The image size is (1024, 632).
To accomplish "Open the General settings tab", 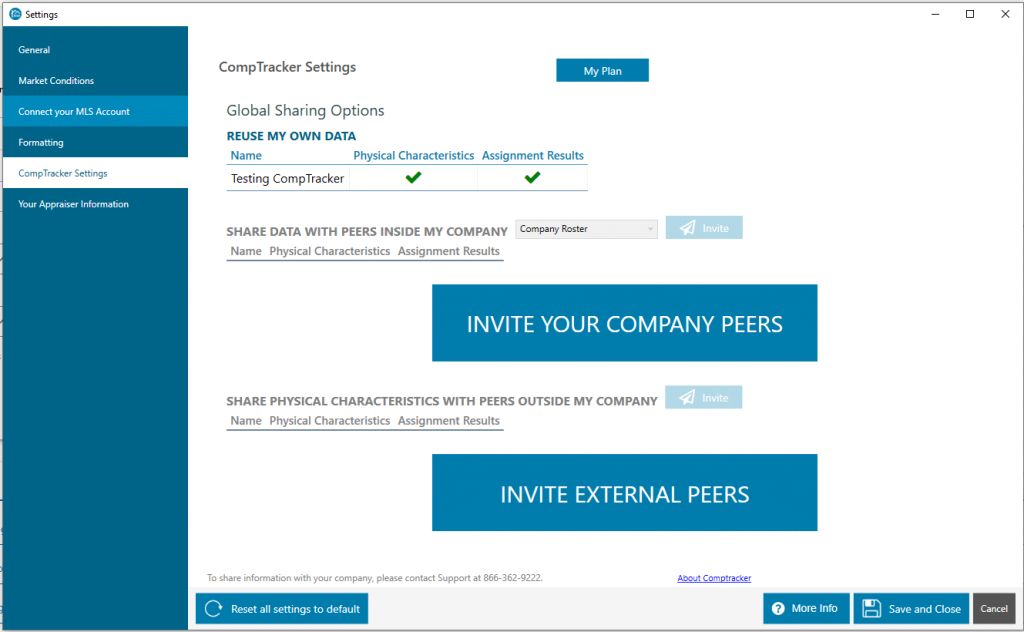I will tap(95, 50).
